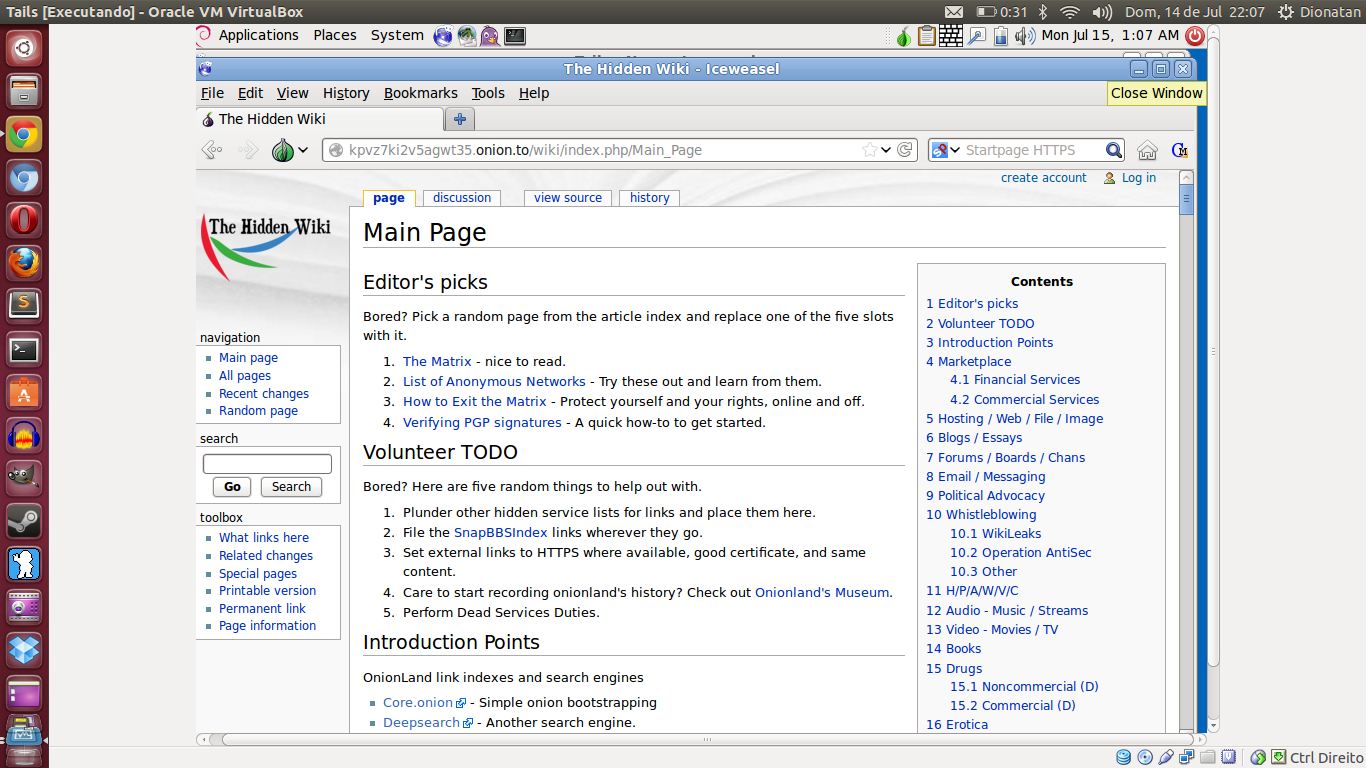1366x768 pixels.
Task: Click the VirtualBox hard disk status icon
Action: (1124, 757)
